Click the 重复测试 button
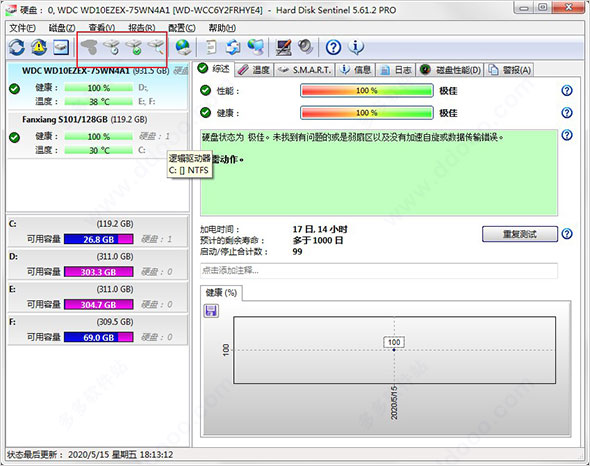This screenshot has width=590, height=466. point(520,234)
